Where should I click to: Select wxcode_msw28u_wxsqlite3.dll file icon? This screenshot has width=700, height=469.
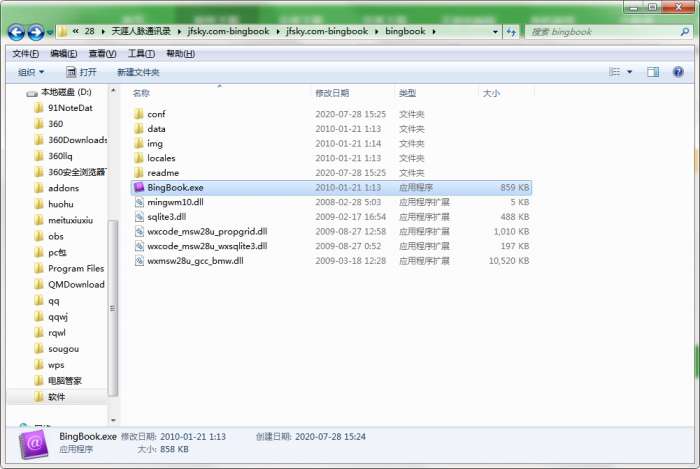click(x=139, y=246)
